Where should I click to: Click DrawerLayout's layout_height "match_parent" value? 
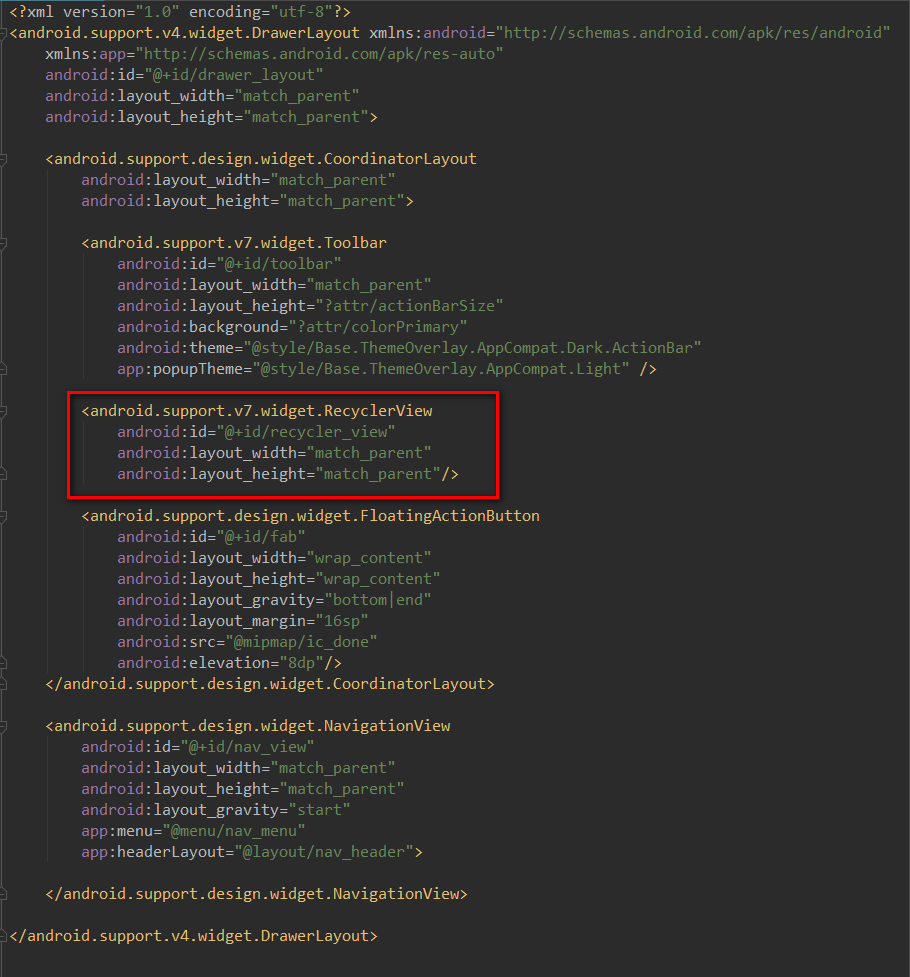(x=305, y=117)
